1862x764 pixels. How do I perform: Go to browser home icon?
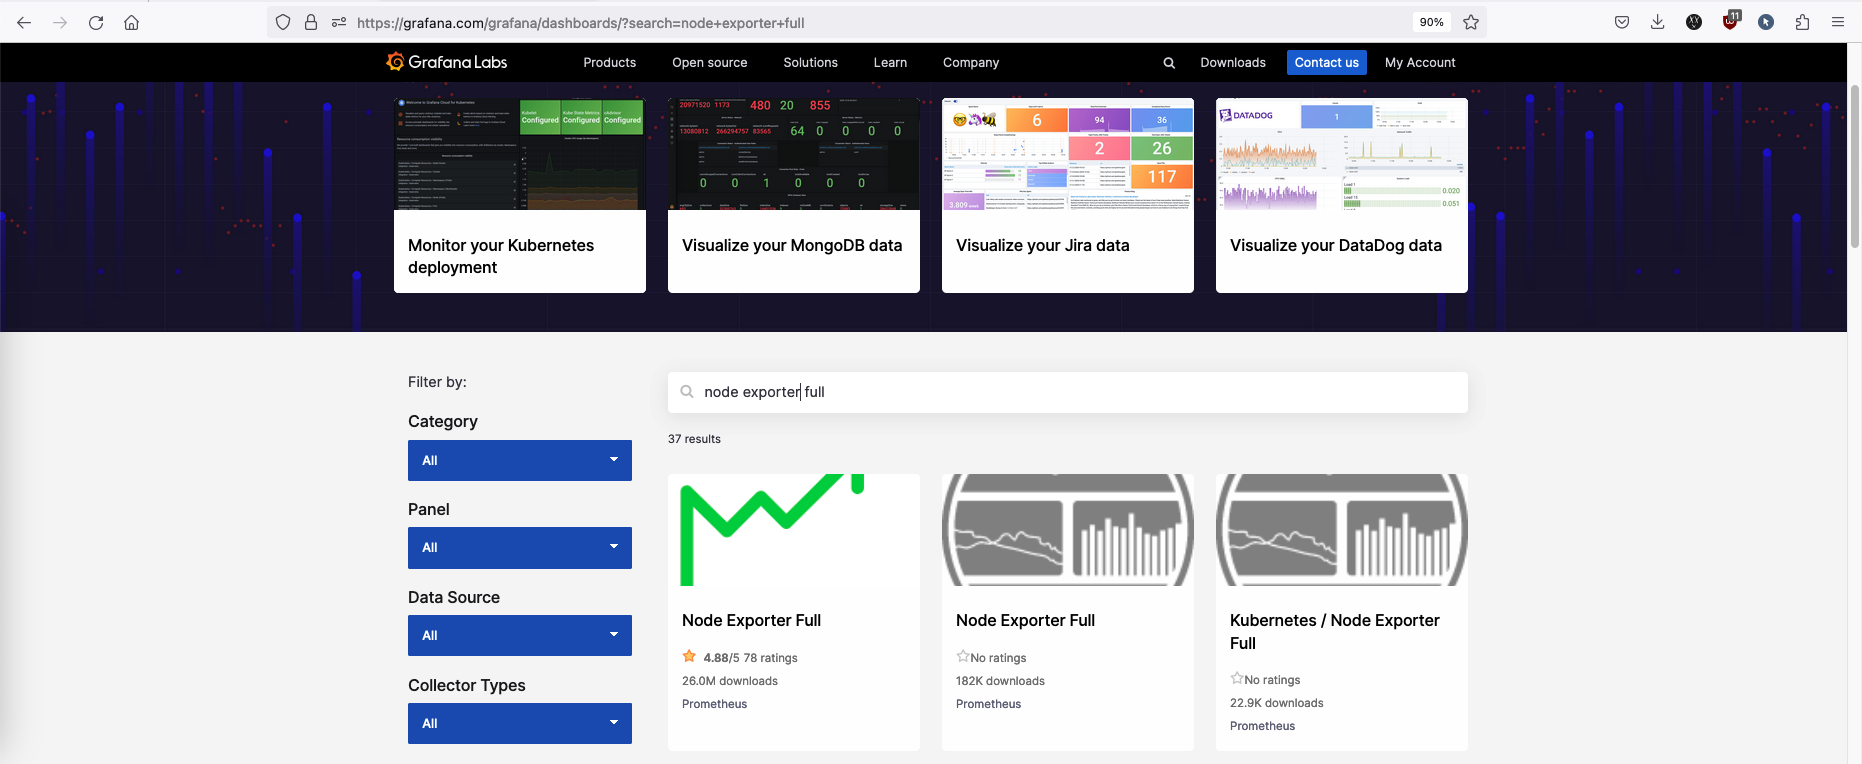(131, 22)
